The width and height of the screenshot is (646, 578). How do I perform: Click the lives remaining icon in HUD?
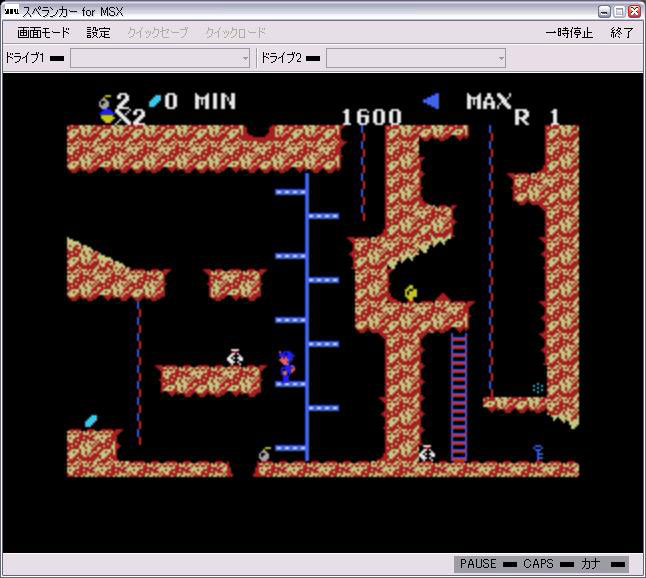point(108,117)
